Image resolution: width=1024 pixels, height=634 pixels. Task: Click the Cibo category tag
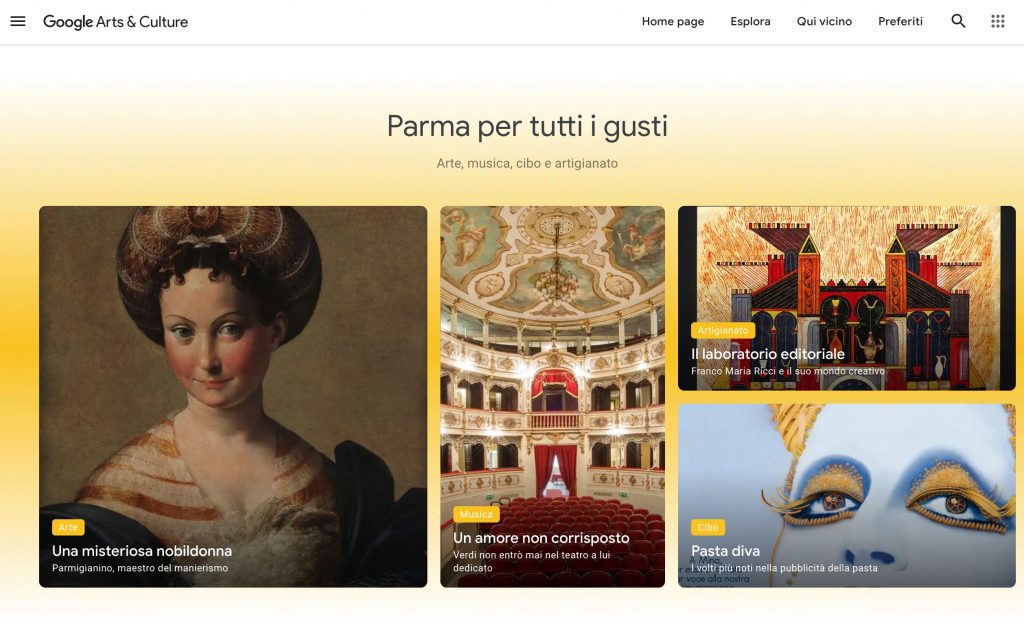click(x=707, y=527)
